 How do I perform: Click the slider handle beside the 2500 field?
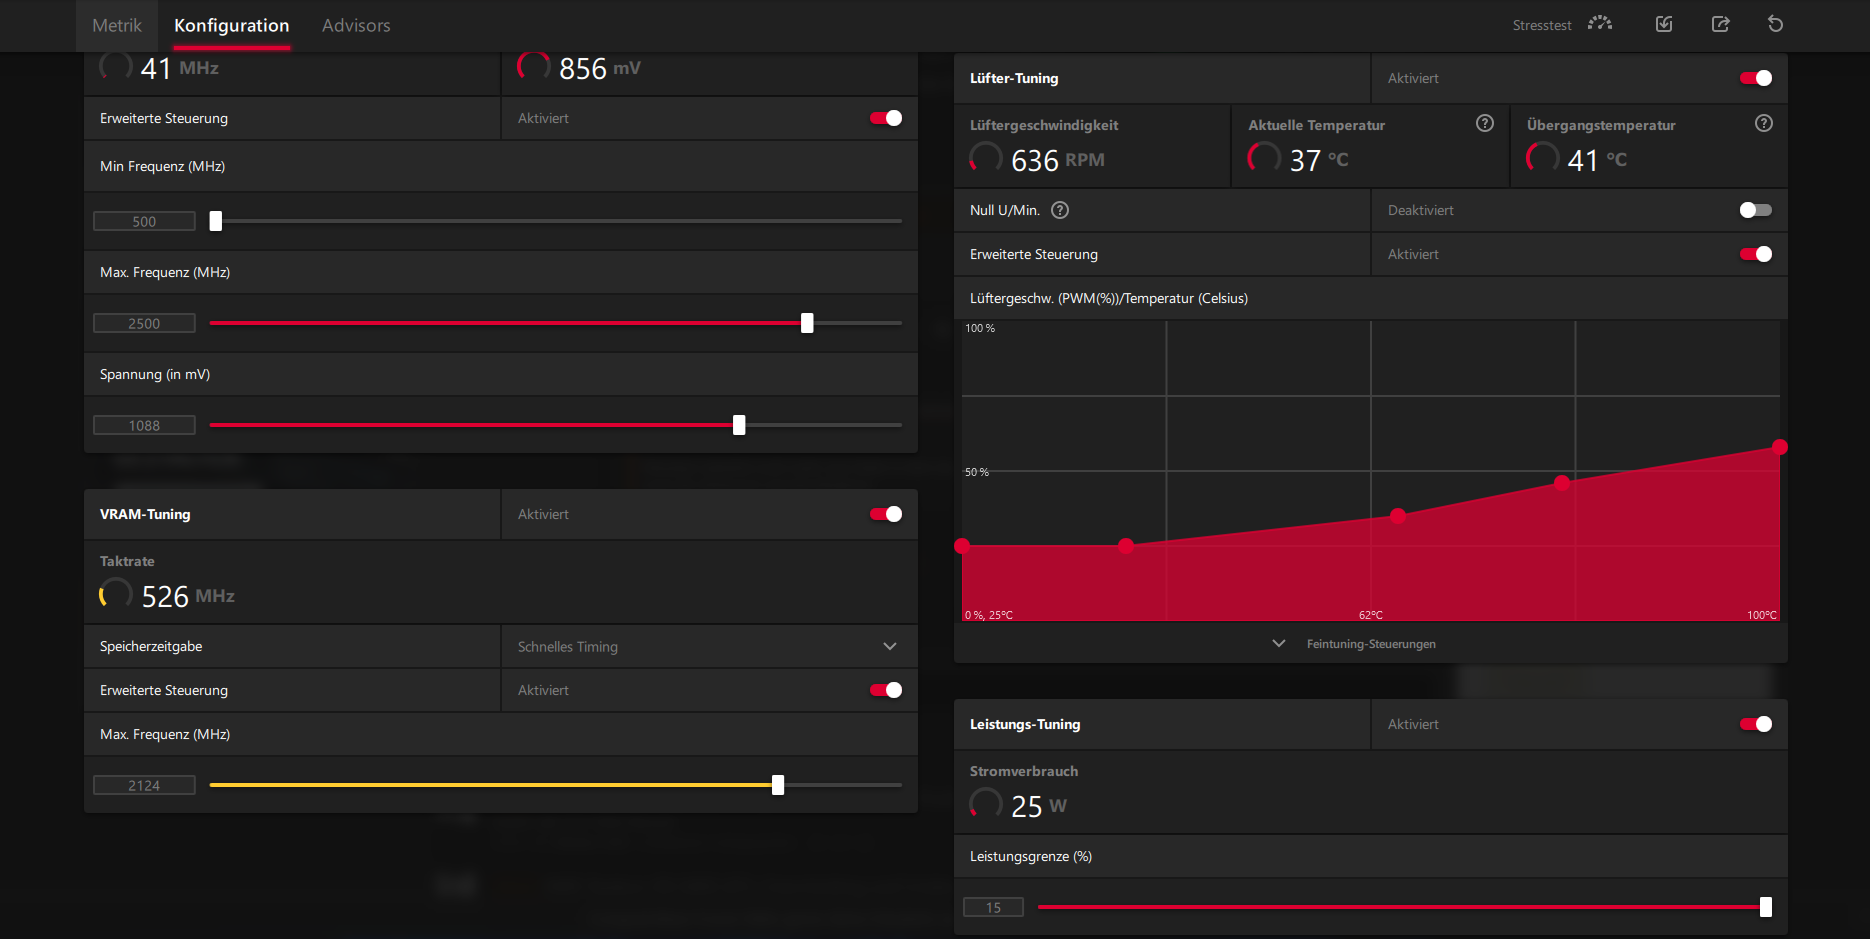pos(807,323)
